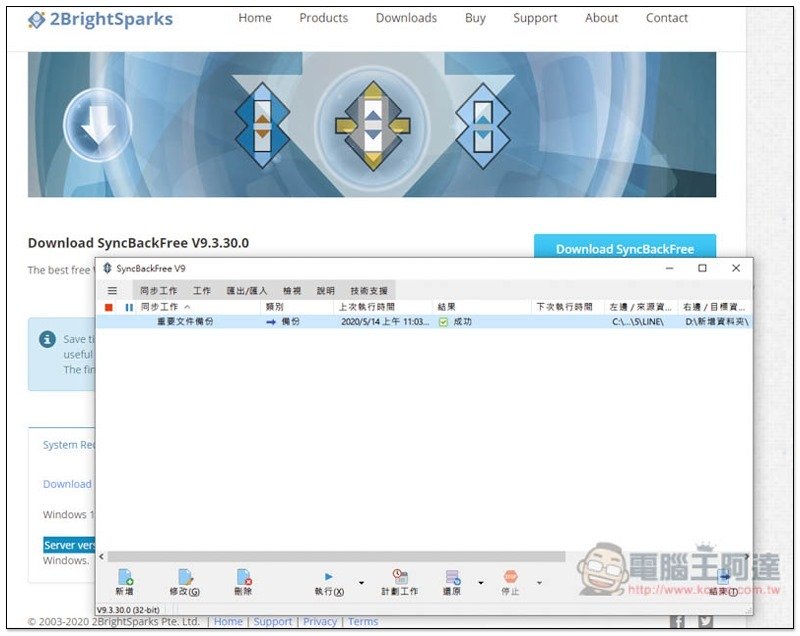
Task: Open the 匯出/匯入 menu
Action: click(247, 290)
